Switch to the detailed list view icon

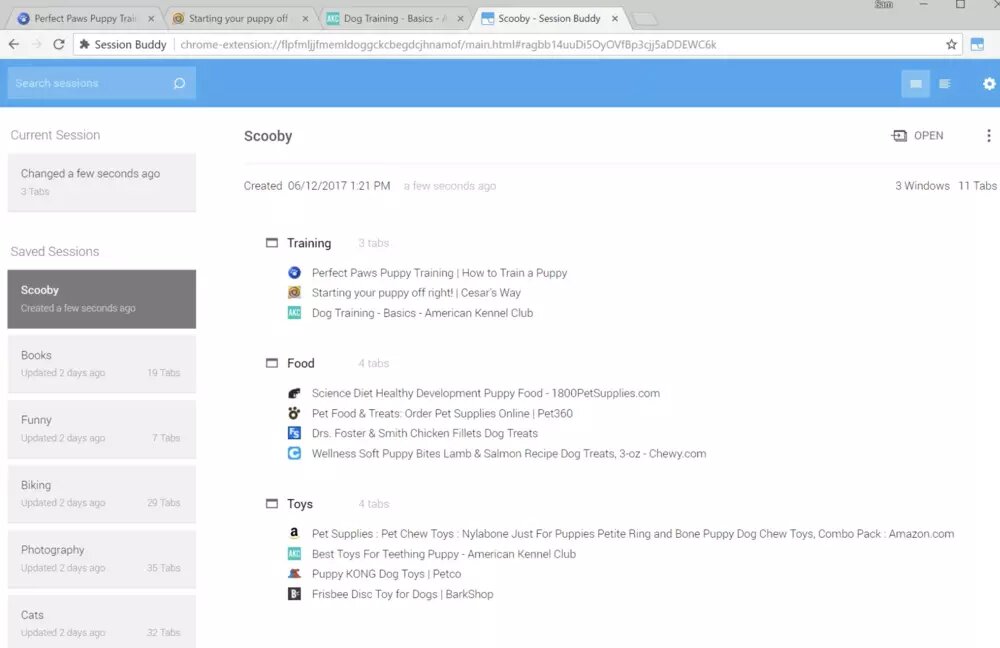point(944,84)
